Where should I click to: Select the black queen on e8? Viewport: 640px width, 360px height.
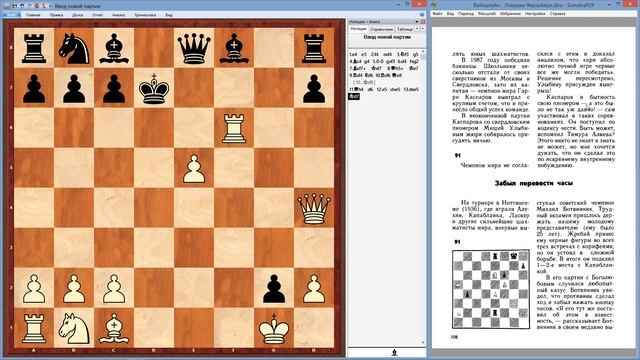(194, 48)
